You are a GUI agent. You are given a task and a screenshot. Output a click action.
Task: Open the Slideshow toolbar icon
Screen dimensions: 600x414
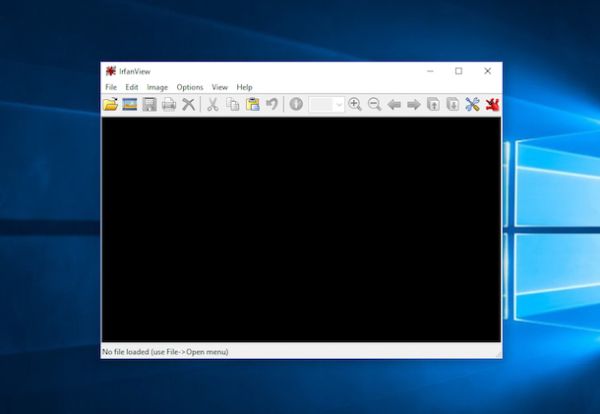[x=130, y=104]
